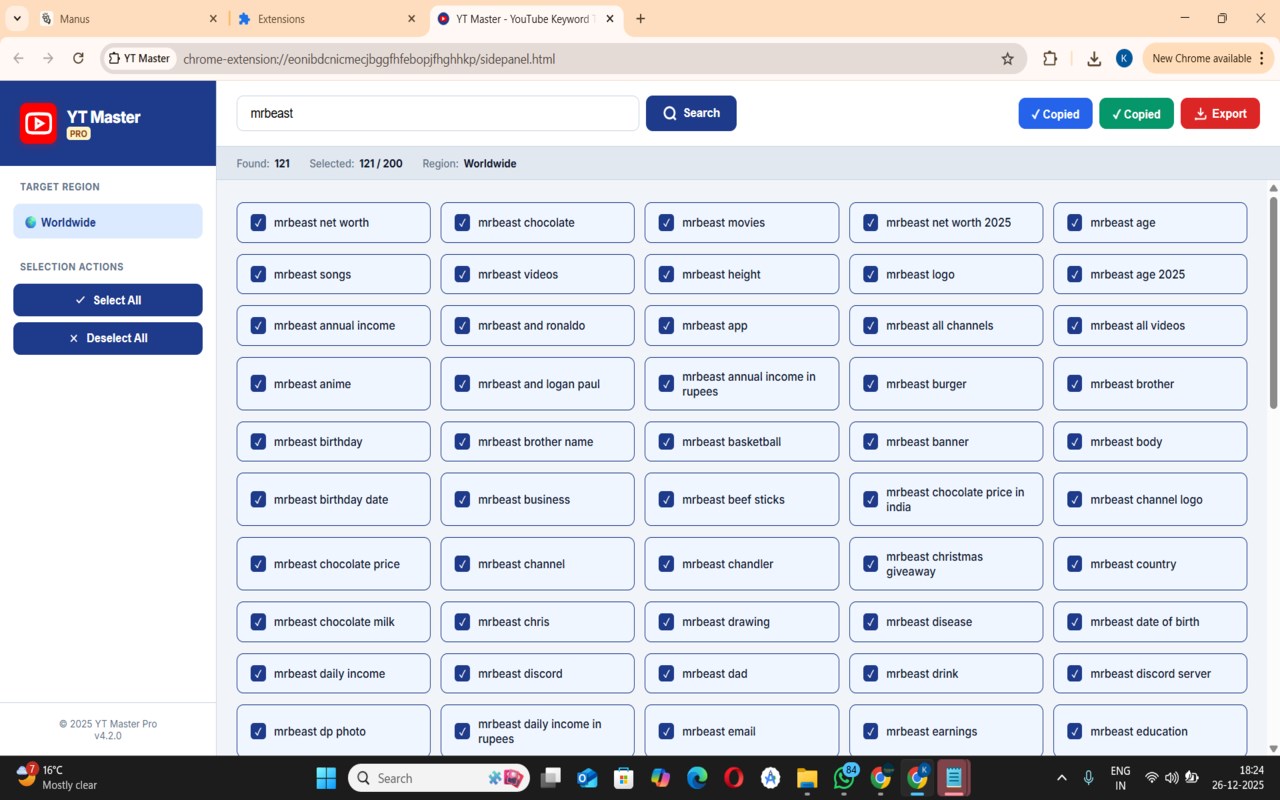Click the v4.2.0 version text
This screenshot has width=1280, height=800.
(x=108, y=736)
